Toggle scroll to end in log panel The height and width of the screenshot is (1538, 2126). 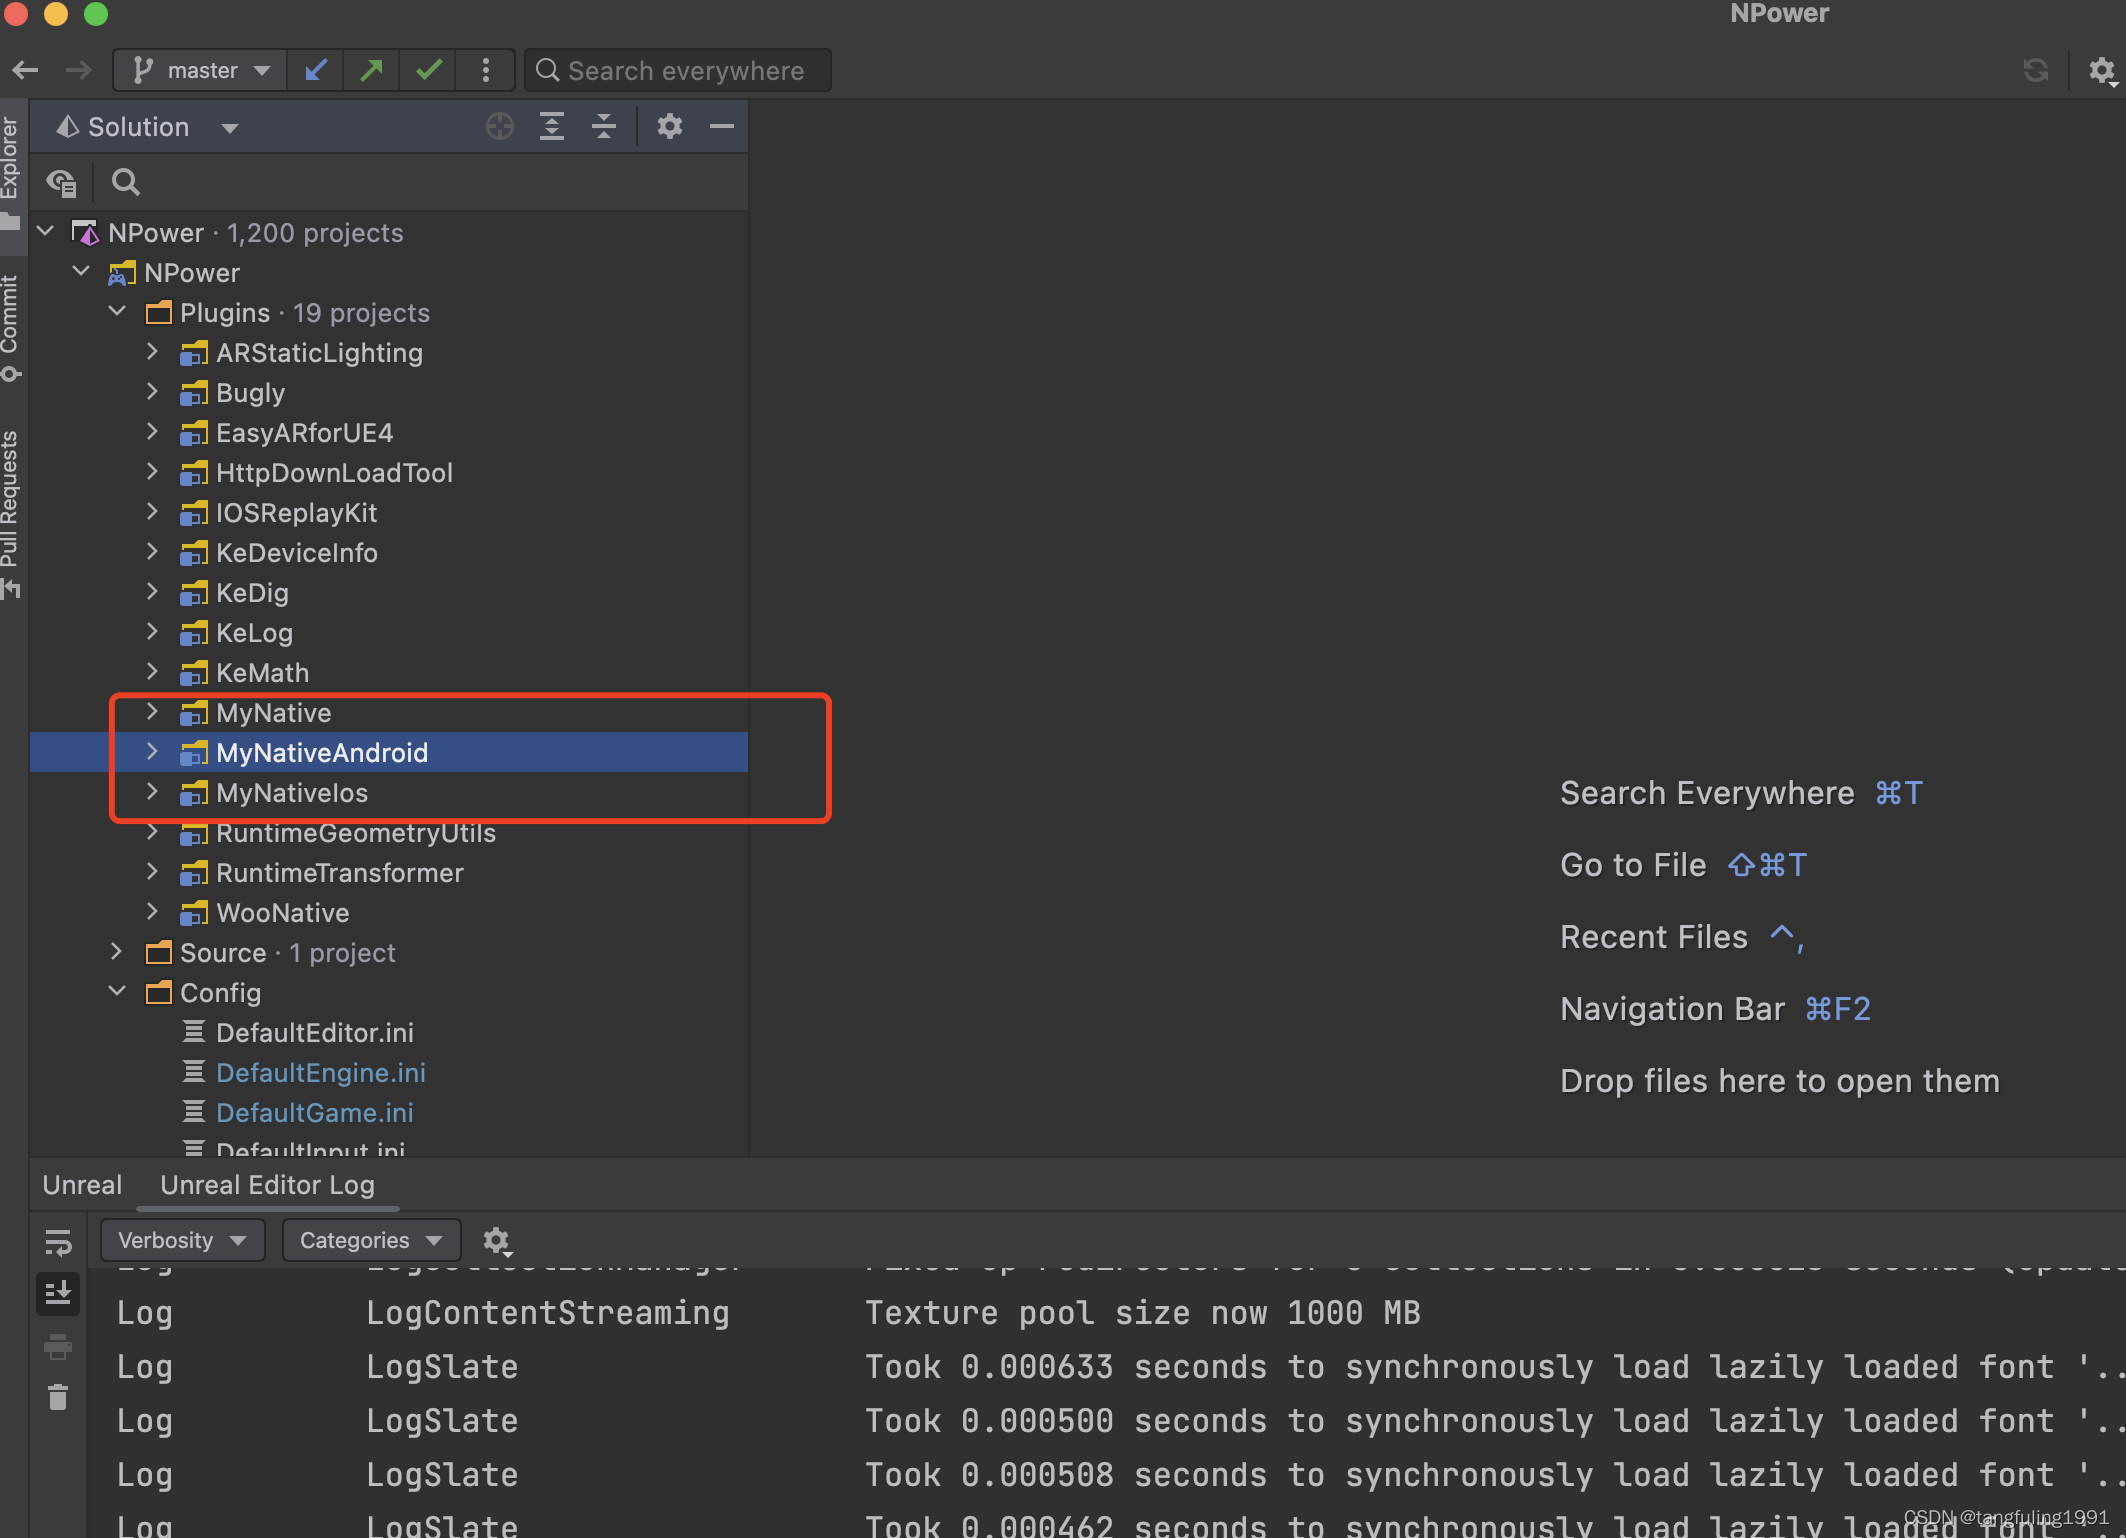[x=58, y=1293]
